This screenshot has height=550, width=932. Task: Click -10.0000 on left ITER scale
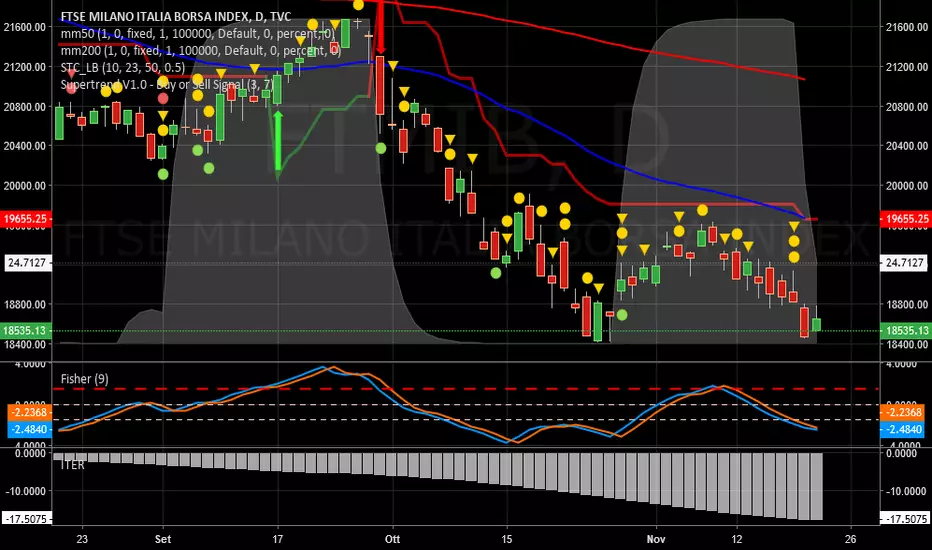(26, 491)
